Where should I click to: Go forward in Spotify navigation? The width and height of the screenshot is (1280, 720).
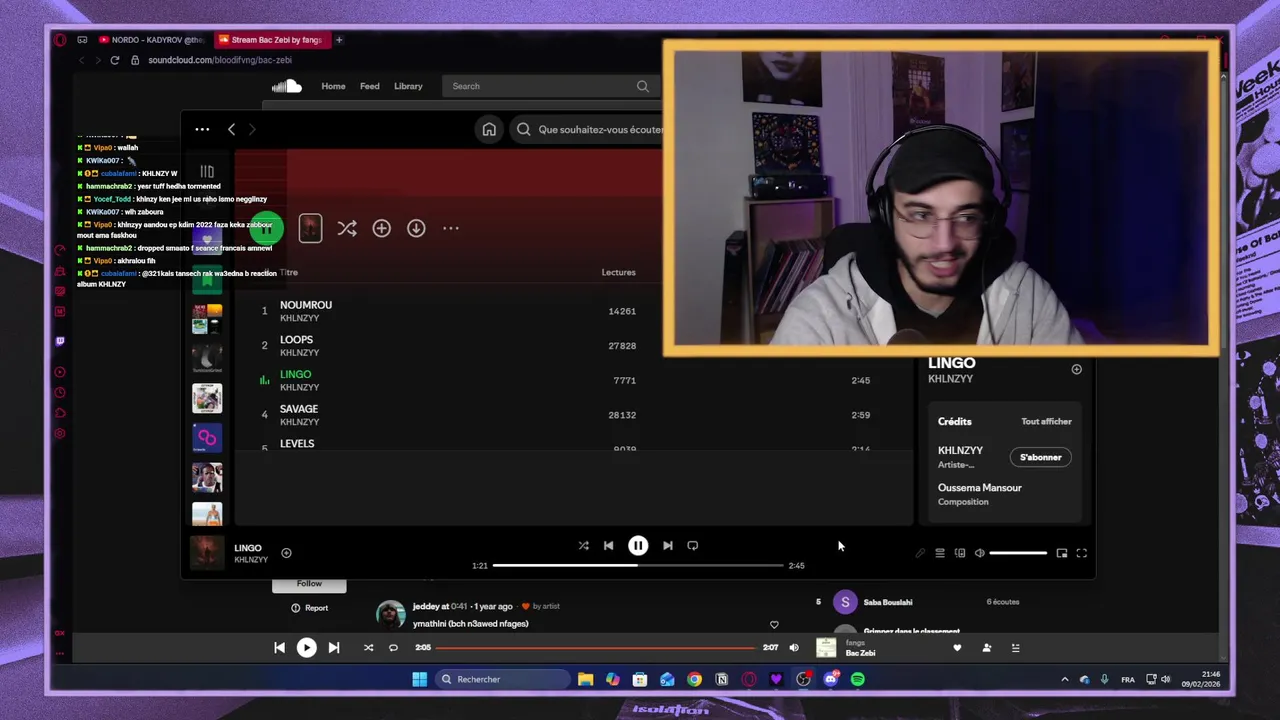[252, 129]
